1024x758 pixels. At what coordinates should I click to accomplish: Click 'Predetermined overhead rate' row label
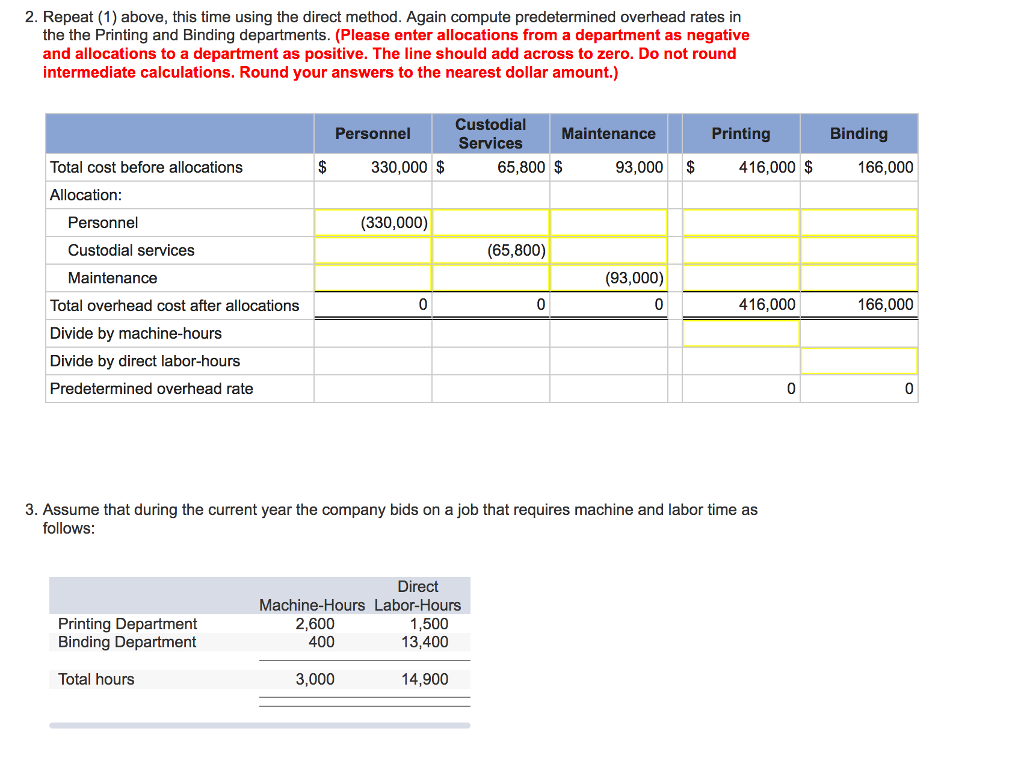(152, 388)
